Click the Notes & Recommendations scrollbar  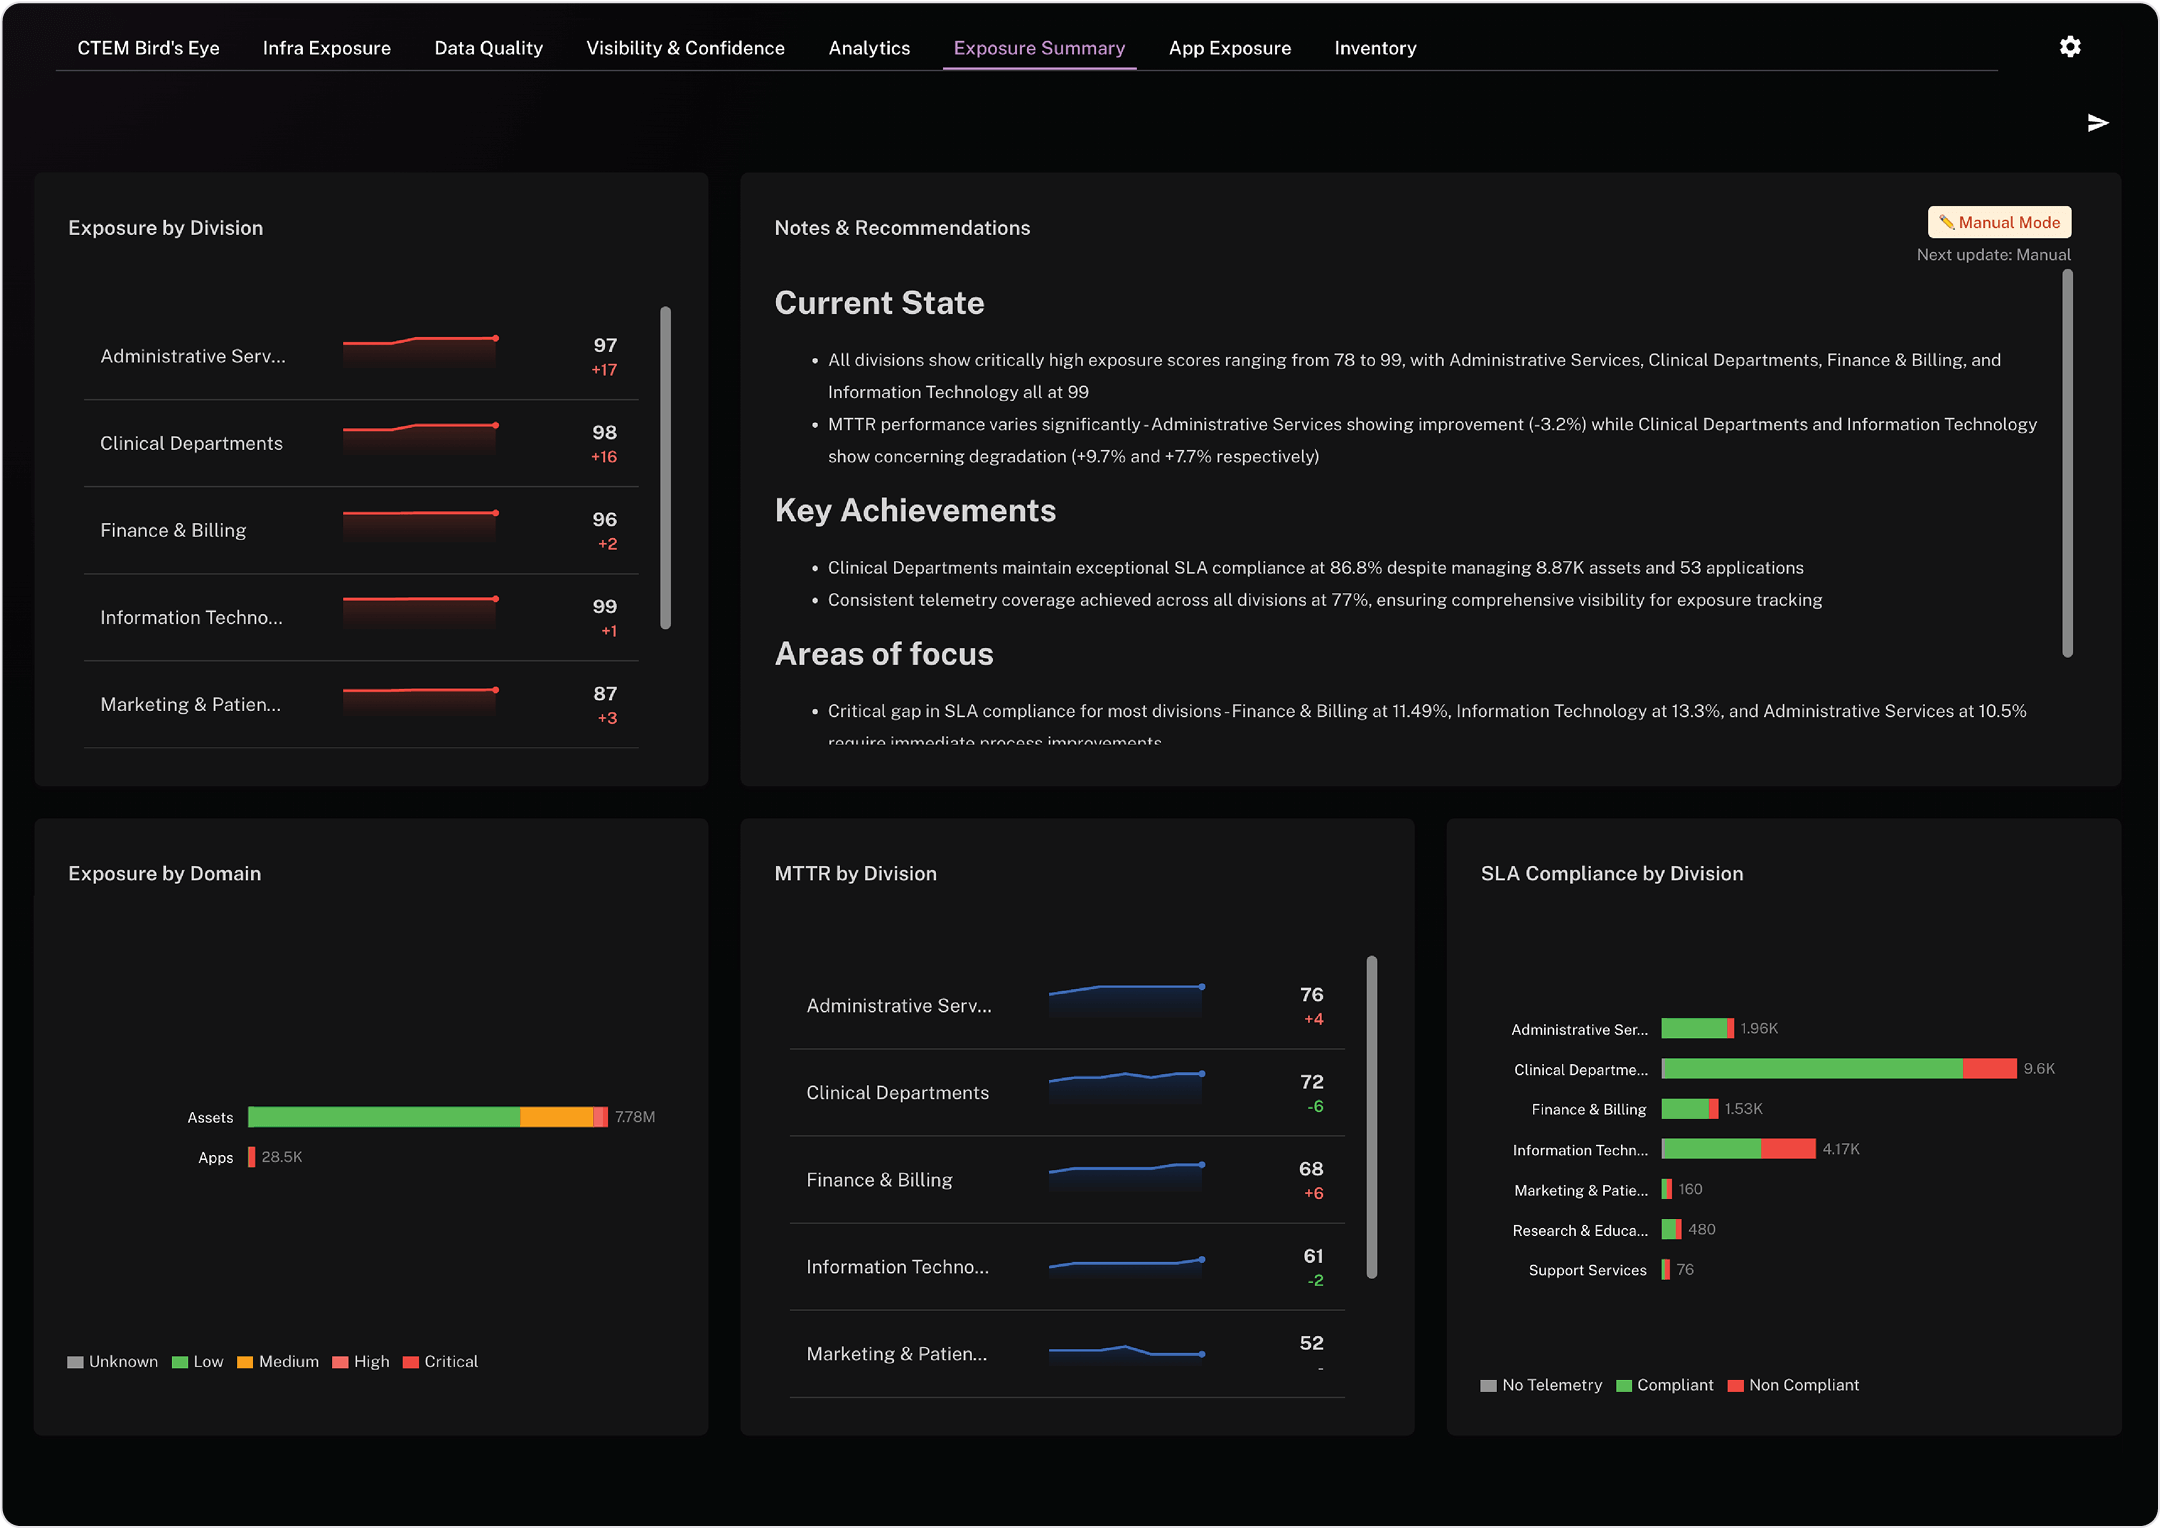coord(2067,463)
